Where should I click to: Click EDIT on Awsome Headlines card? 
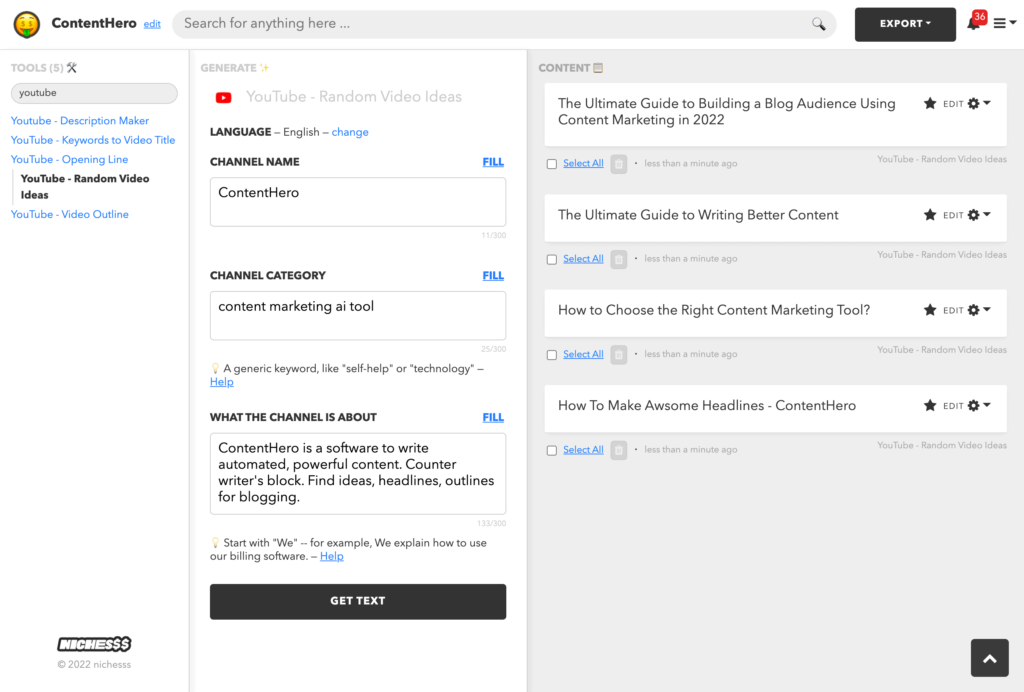tap(953, 406)
